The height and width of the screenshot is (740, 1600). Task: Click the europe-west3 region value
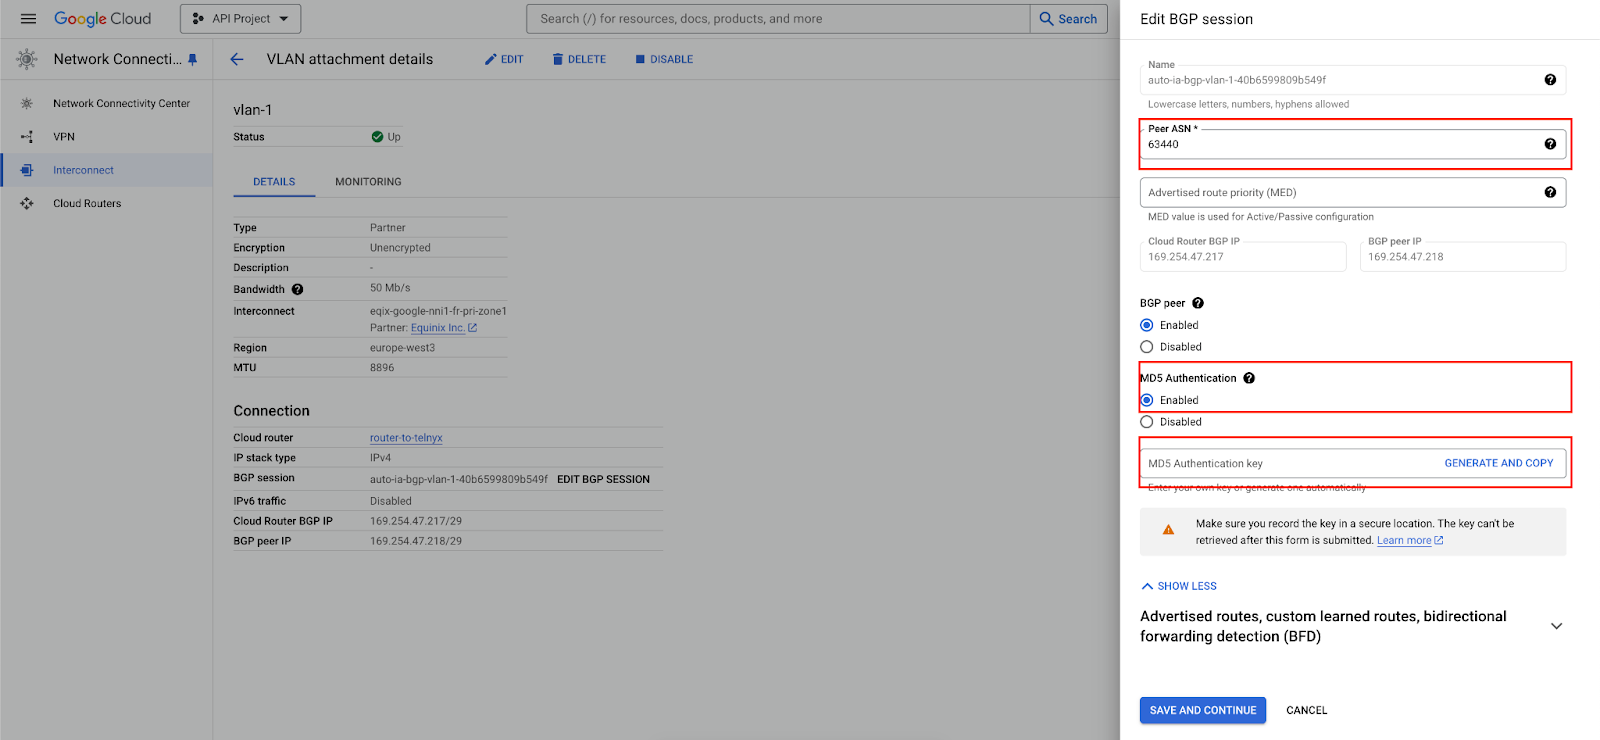402,348
